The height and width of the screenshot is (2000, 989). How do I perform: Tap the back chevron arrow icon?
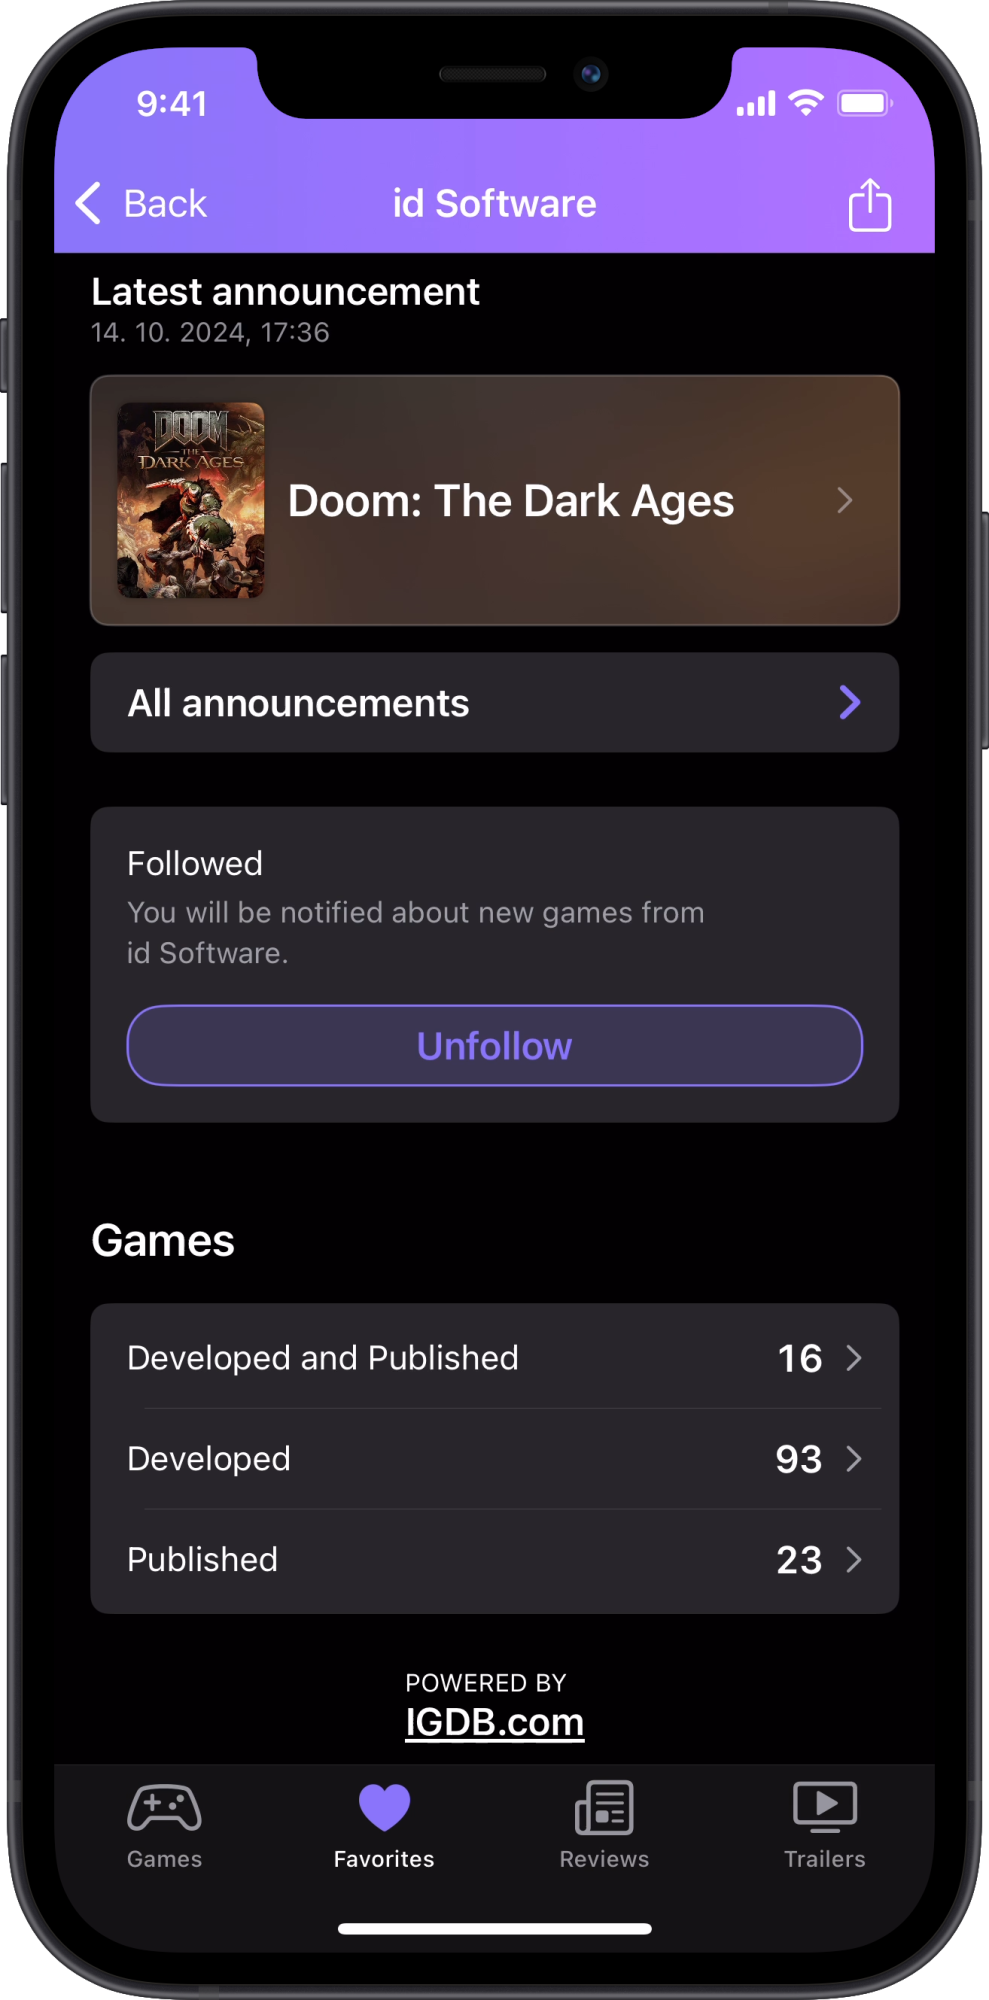click(x=88, y=203)
